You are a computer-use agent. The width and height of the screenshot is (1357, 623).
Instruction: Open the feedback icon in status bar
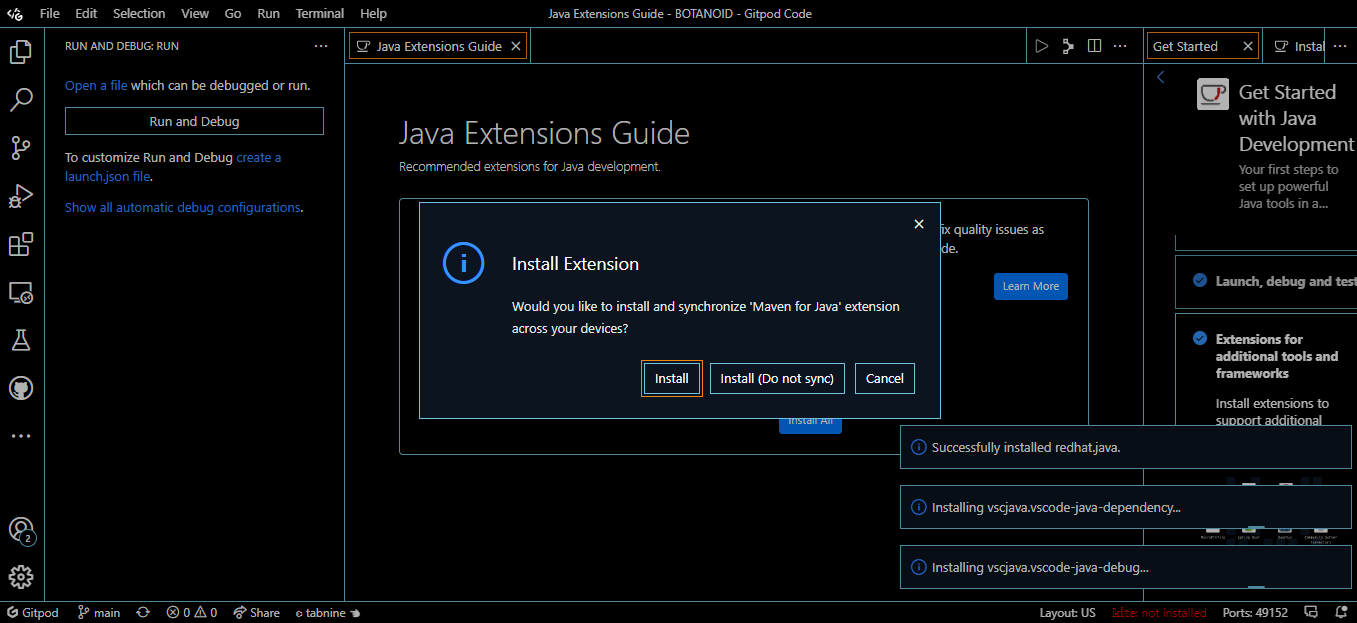(x=1313, y=612)
